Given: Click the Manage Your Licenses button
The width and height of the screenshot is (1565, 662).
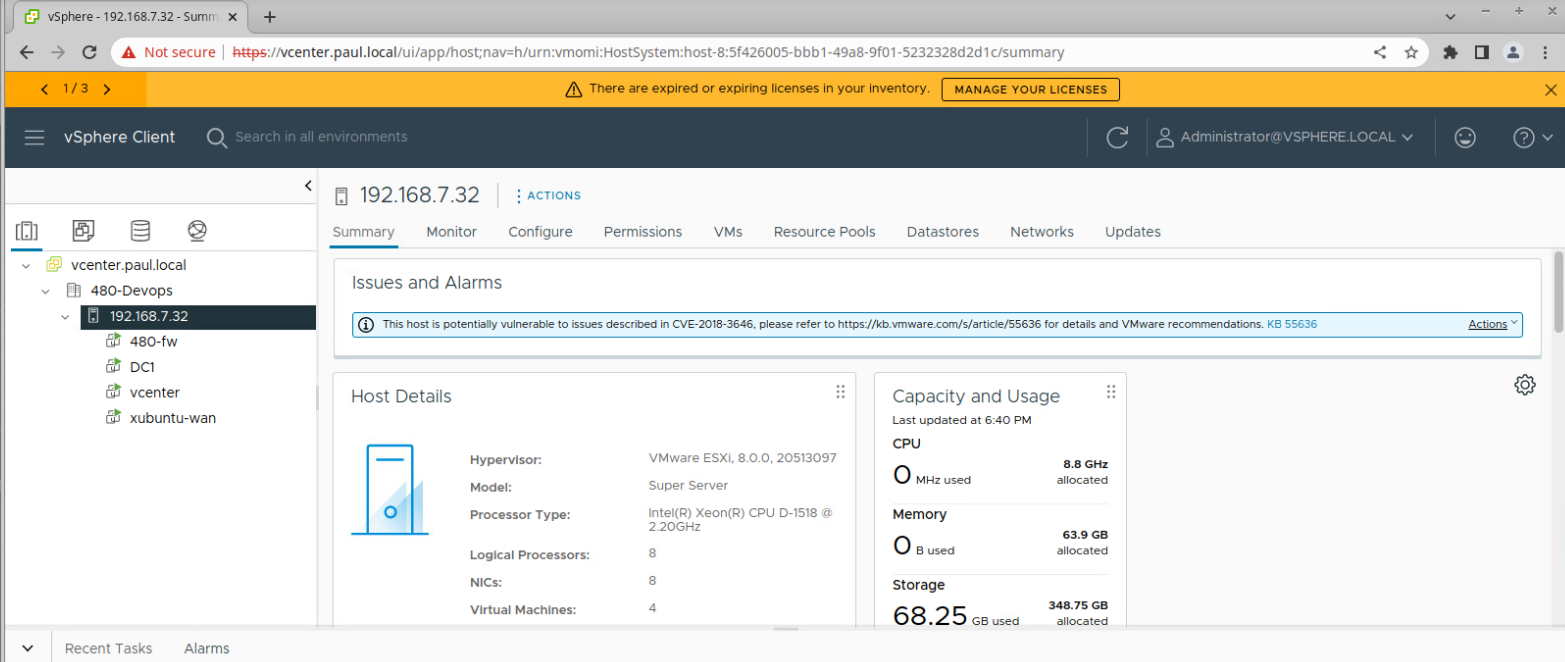Looking at the screenshot, I should click(x=1030, y=89).
